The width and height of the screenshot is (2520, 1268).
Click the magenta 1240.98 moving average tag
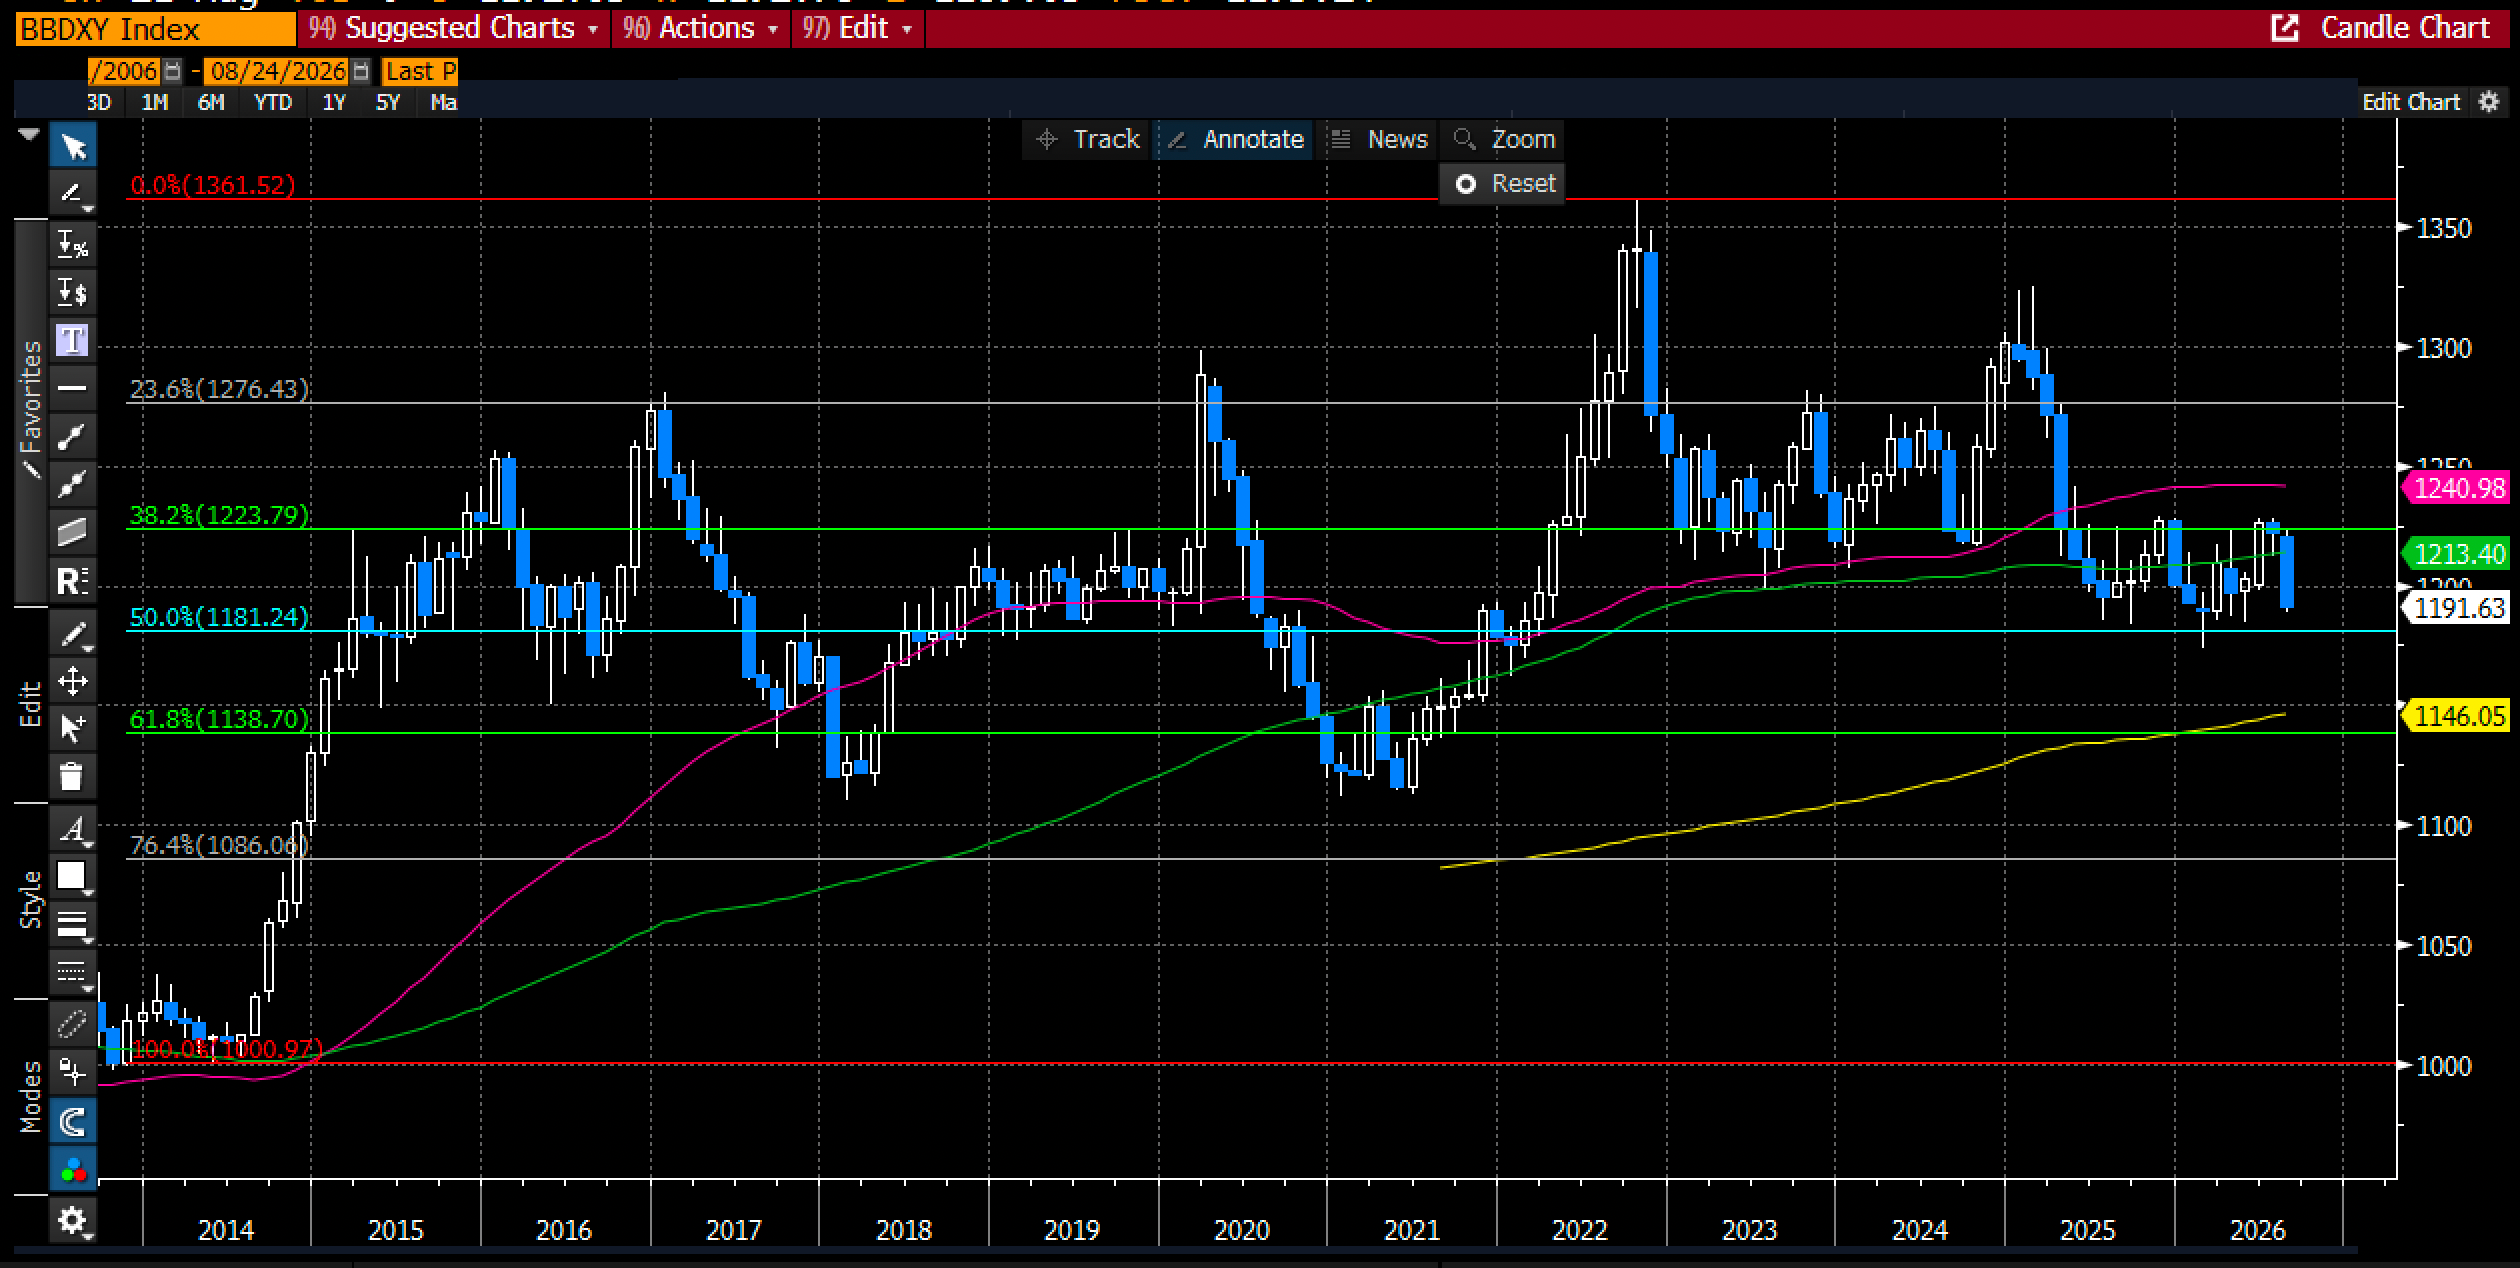pos(2456,488)
